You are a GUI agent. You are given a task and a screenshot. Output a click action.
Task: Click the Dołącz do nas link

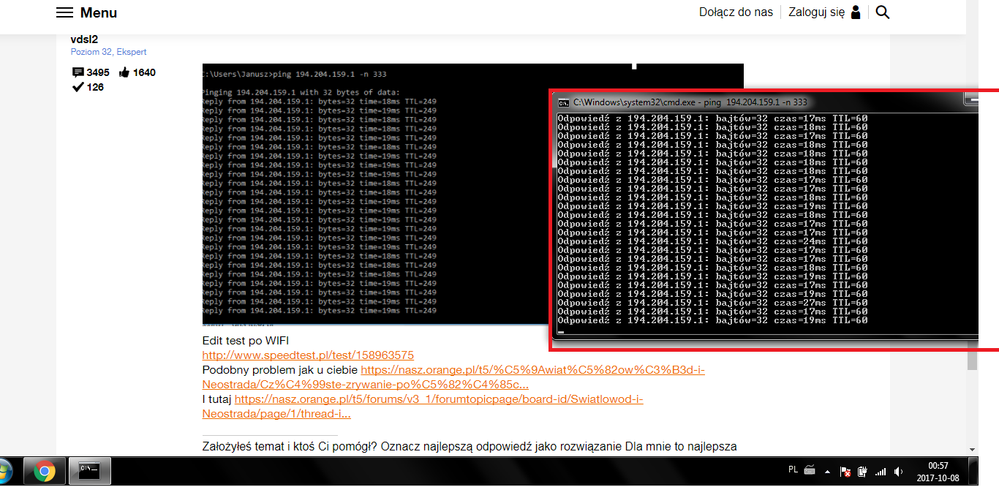tap(735, 12)
